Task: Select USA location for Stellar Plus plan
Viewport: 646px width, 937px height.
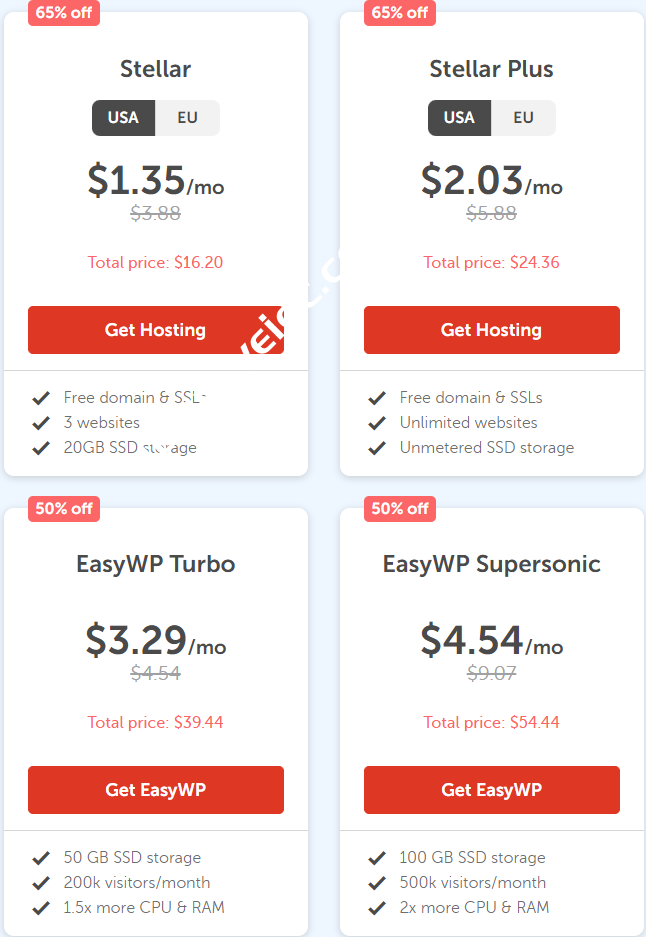Action: 459,118
